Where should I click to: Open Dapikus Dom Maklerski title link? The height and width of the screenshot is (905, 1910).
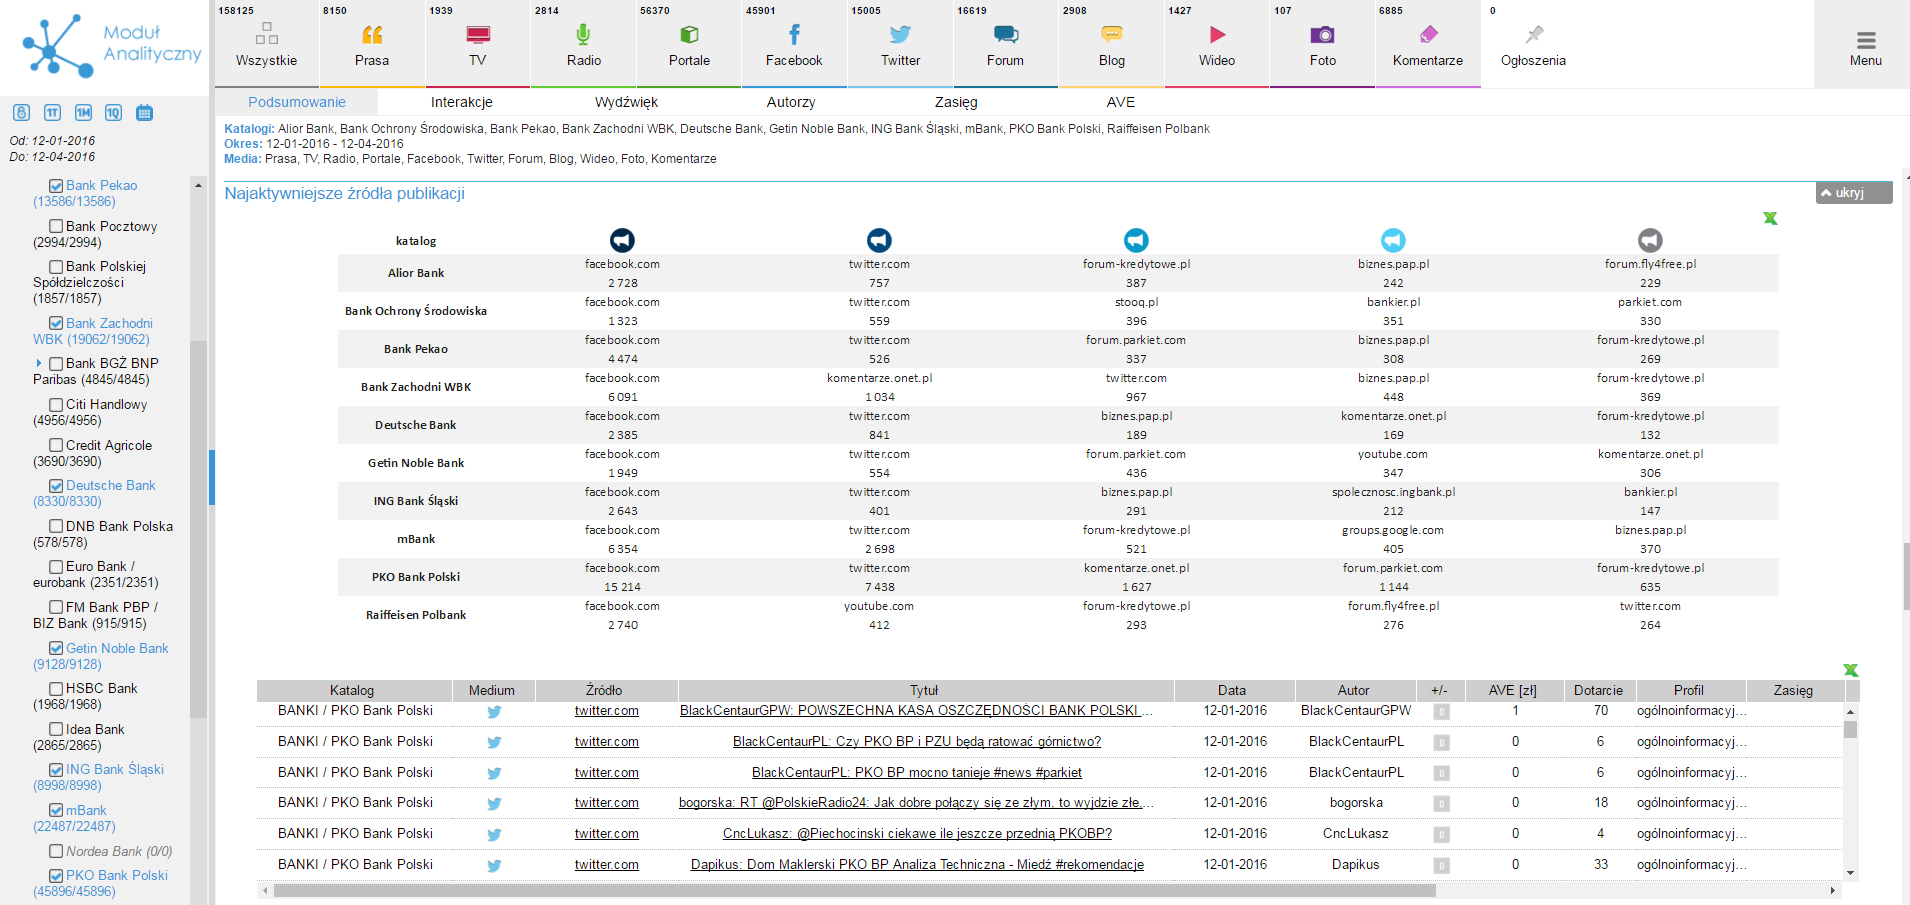917,865
